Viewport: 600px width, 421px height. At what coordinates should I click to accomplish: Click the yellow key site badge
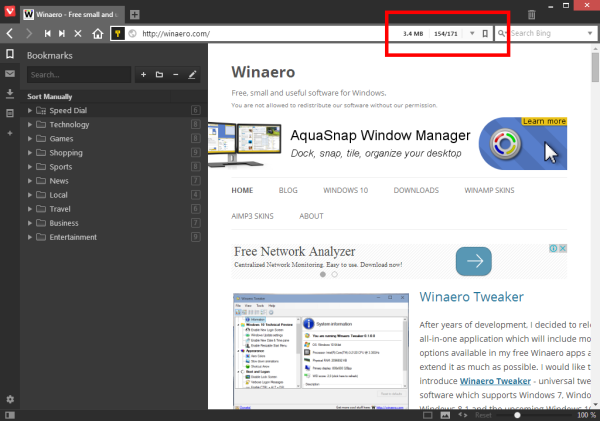[x=118, y=34]
